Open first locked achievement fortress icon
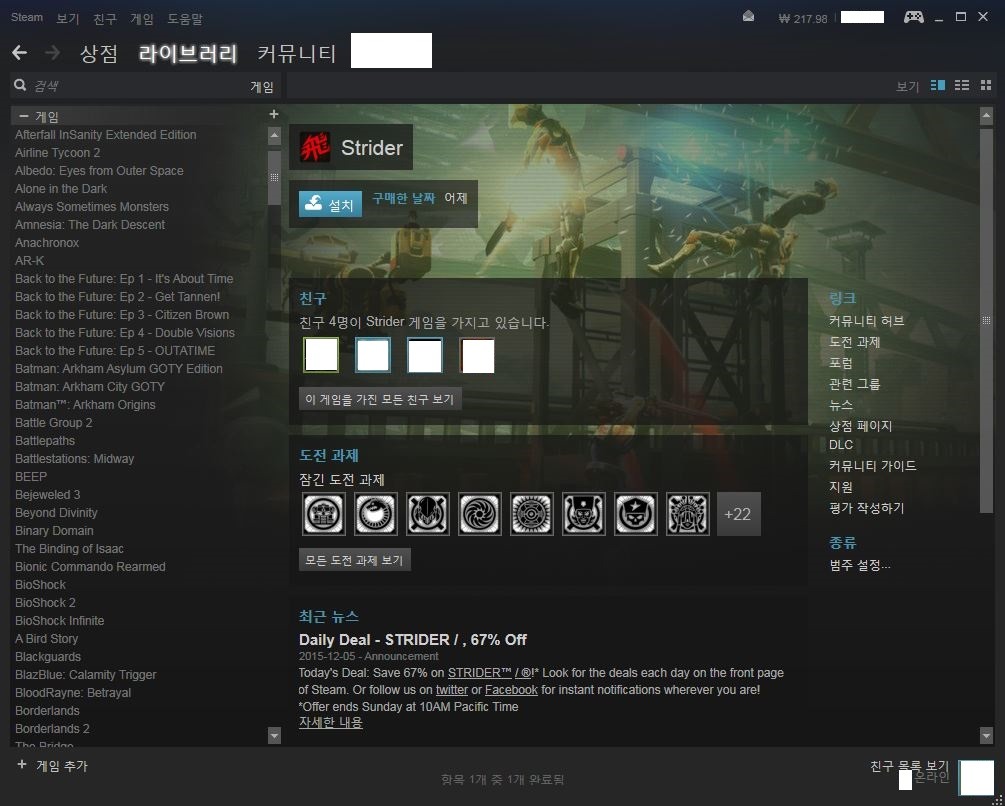This screenshot has width=1005, height=806. pos(324,514)
